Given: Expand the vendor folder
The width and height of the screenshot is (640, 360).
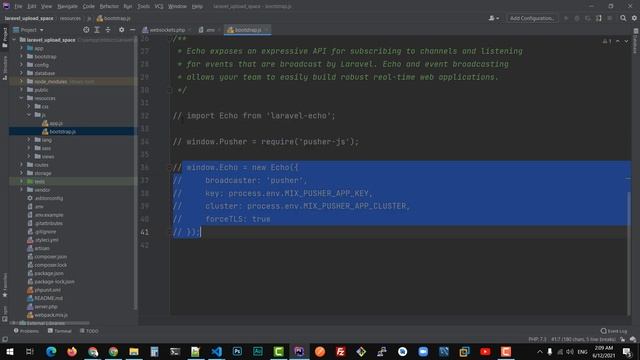Looking at the screenshot, I should (x=21, y=190).
